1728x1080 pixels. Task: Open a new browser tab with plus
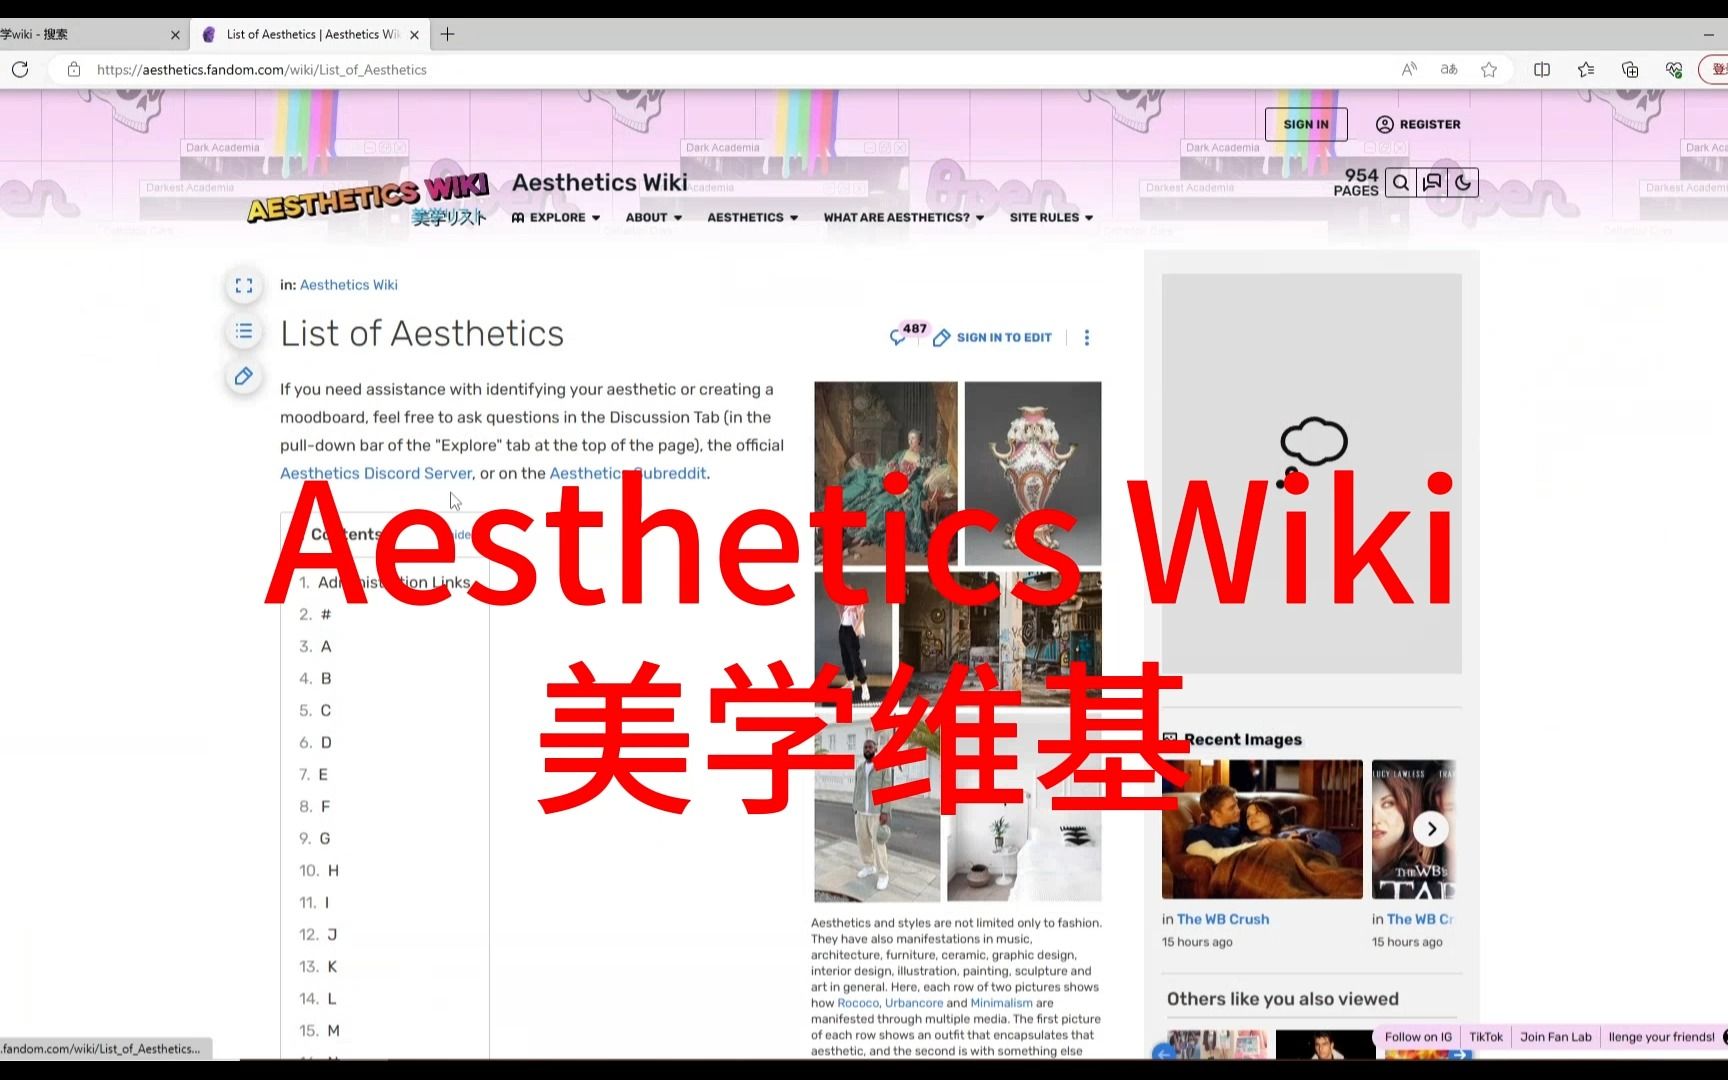pyautogui.click(x=447, y=34)
